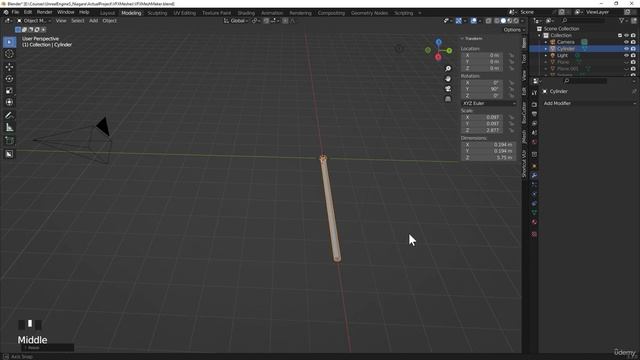The height and width of the screenshot is (360, 640).
Task: Switch to wireframe viewport shading
Action: coord(497,21)
